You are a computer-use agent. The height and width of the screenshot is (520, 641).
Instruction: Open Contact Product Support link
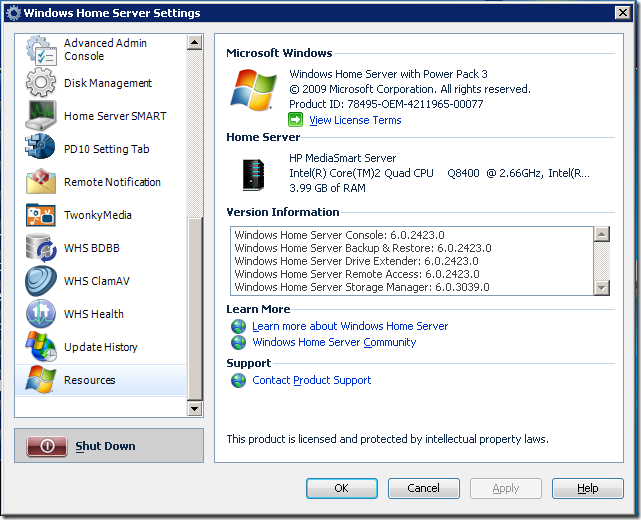312,380
